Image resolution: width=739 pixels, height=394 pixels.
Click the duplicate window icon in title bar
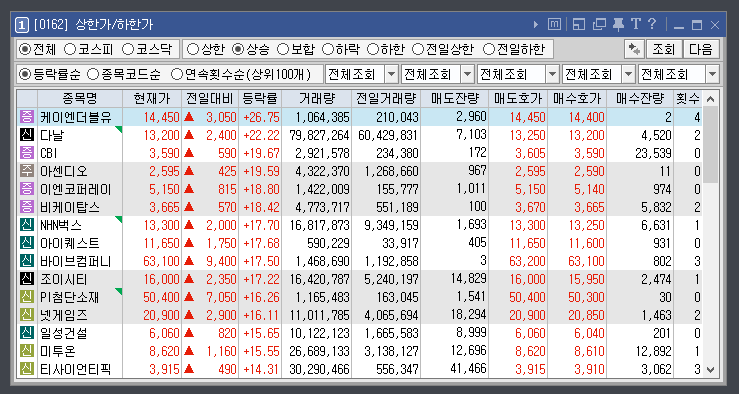click(599, 25)
